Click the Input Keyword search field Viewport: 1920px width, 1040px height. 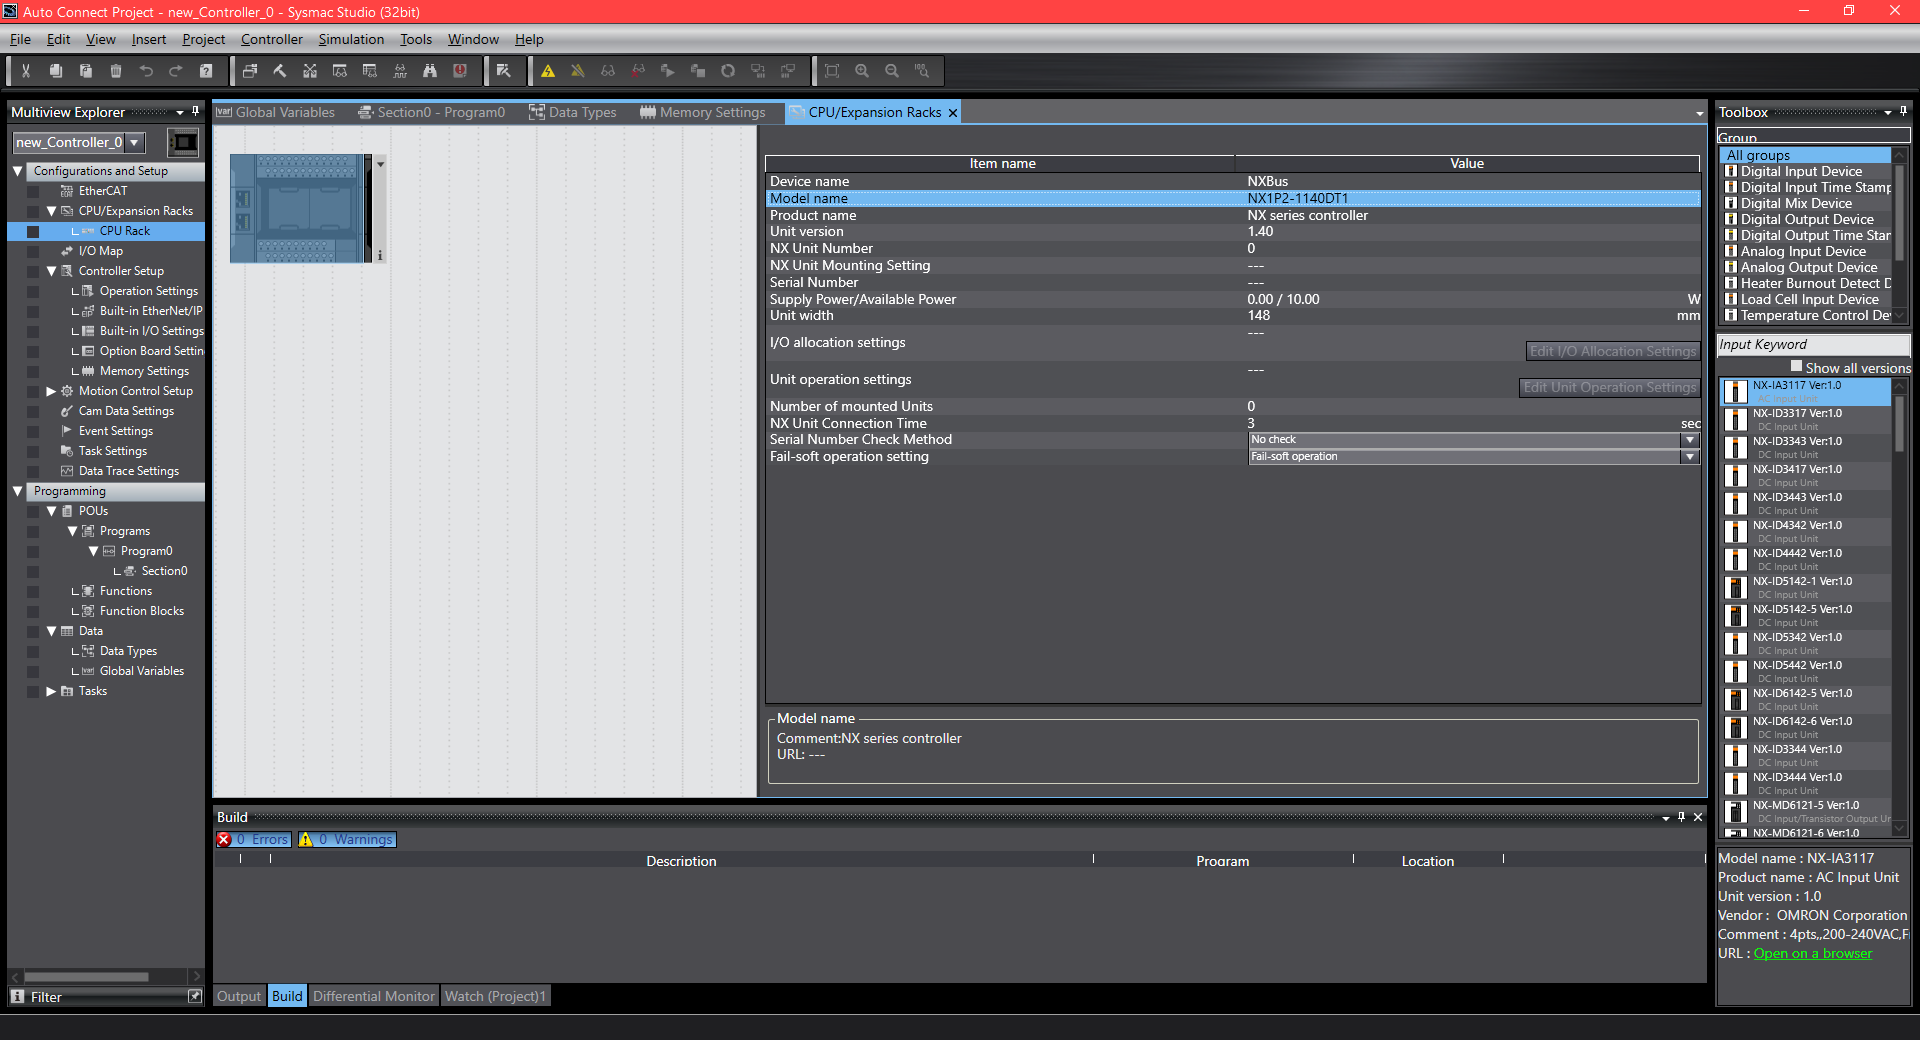pos(1813,344)
